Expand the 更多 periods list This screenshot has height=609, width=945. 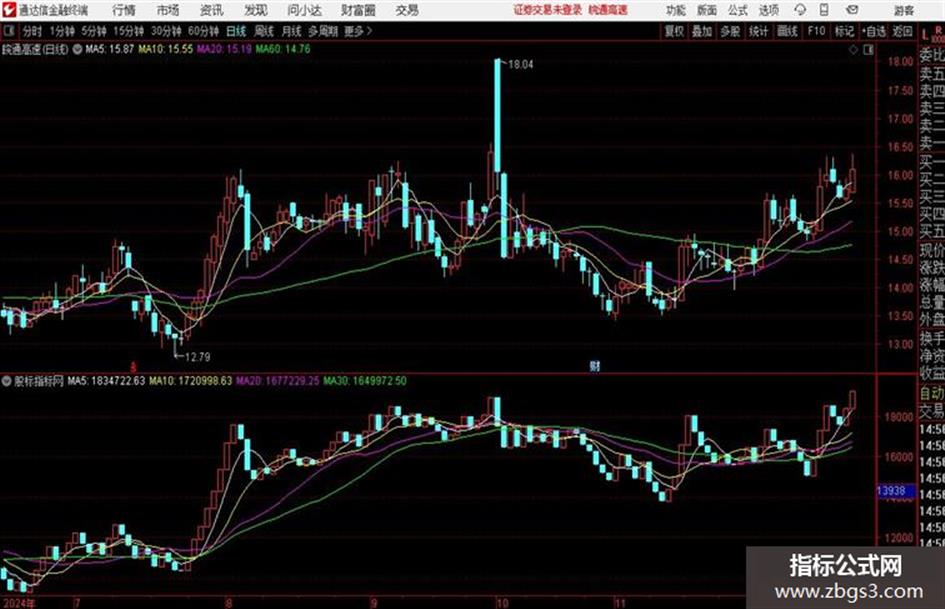pyautogui.click(x=358, y=31)
